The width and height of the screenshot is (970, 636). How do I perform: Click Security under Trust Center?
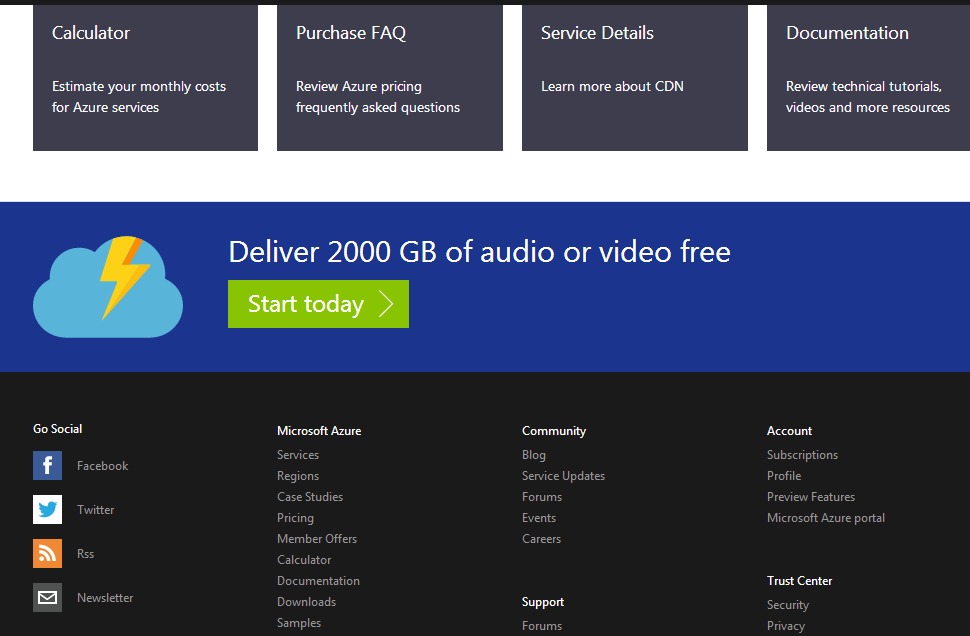tap(788, 605)
